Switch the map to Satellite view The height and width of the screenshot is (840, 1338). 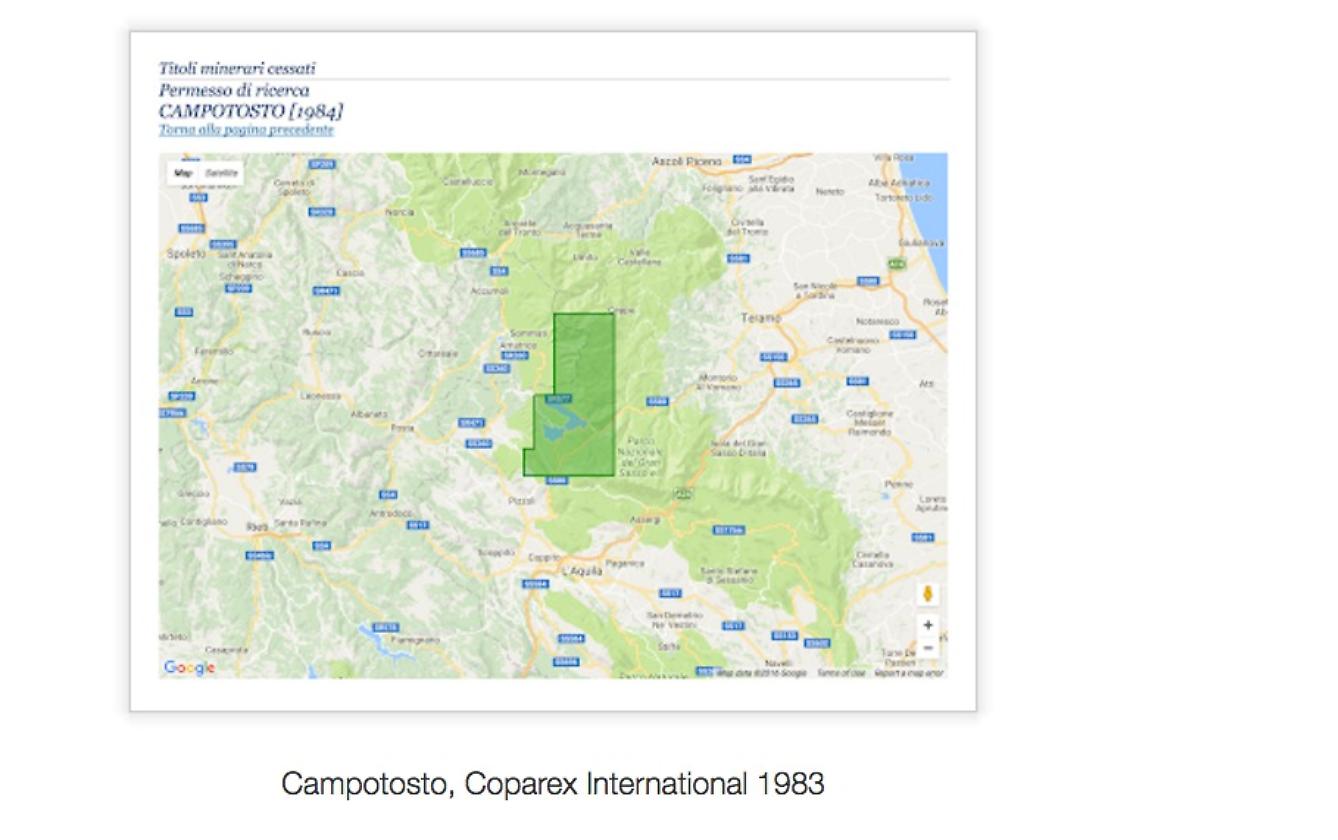click(222, 172)
